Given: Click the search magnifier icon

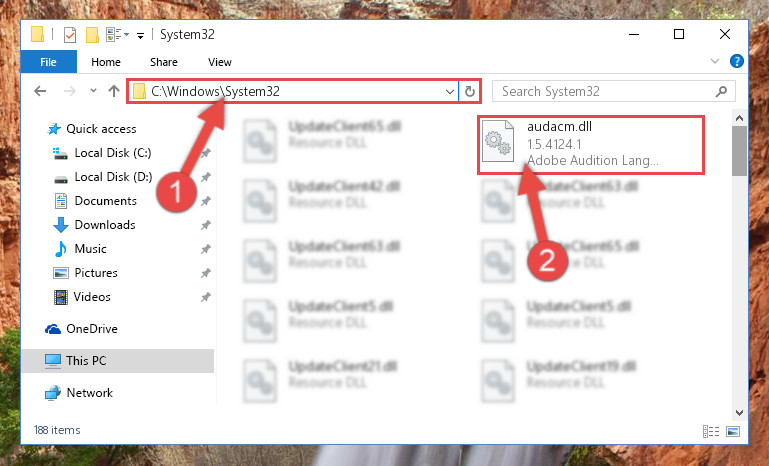Looking at the screenshot, I should 721,91.
